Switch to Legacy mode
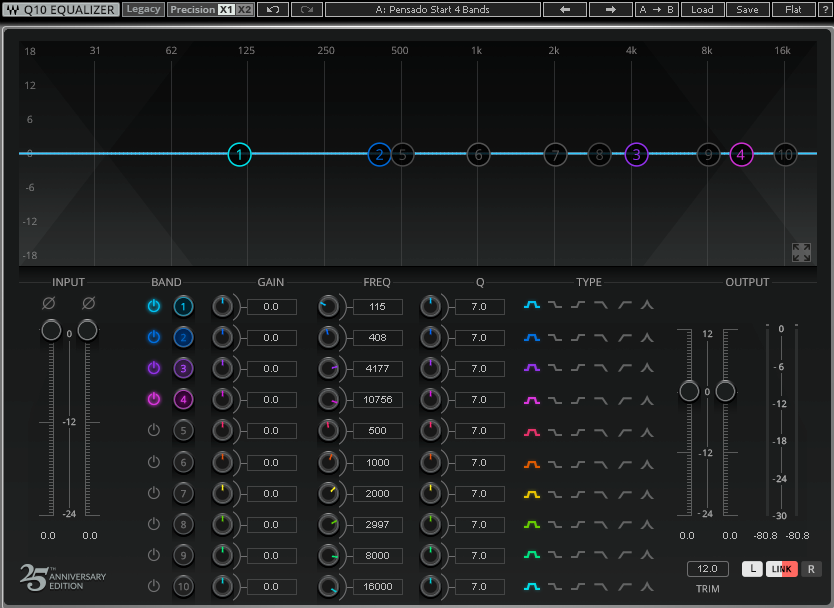This screenshot has width=834, height=608. tap(143, 9)
